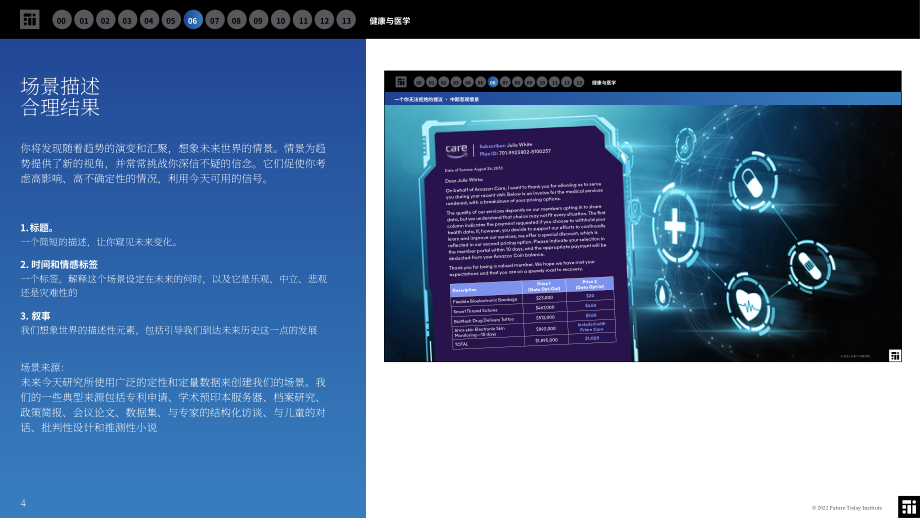Go to section 05 in top navigation
The height and width of the screenshot is (518, 920).
pyautogui.click(x=171, y=20)
